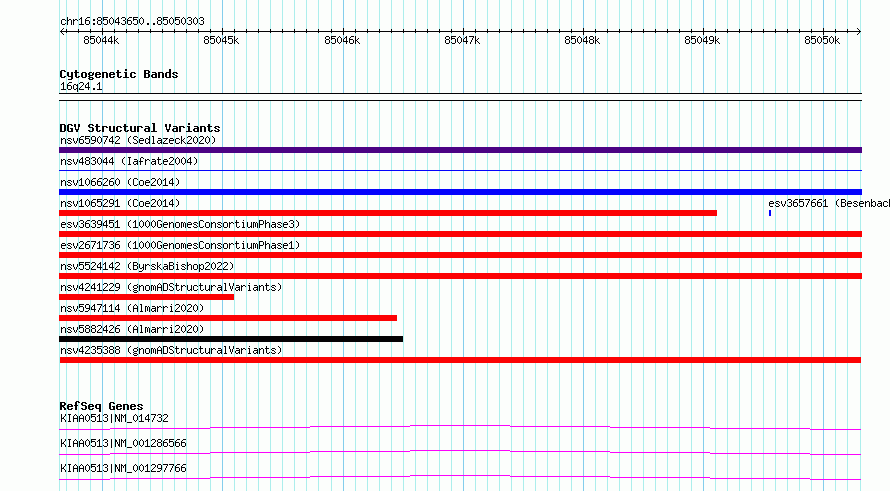Click the magenta NM_014732 transcript line

(460, 427)
